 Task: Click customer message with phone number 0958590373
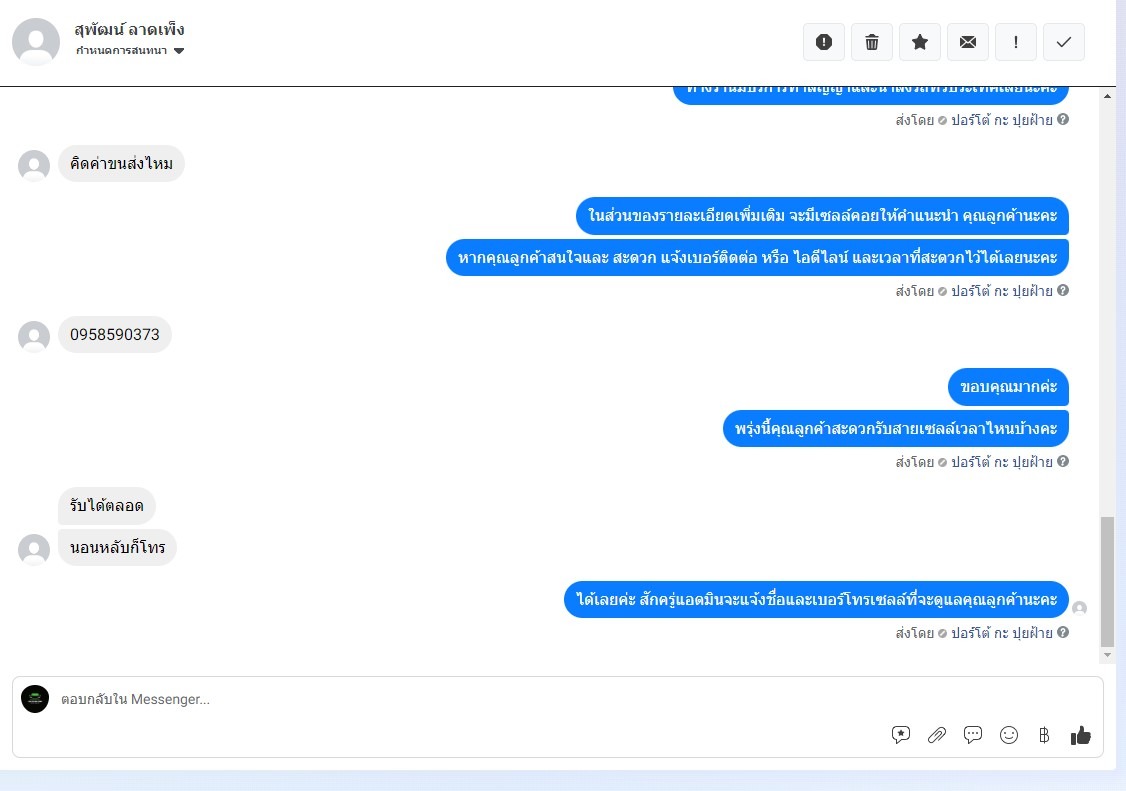(115, 335)
